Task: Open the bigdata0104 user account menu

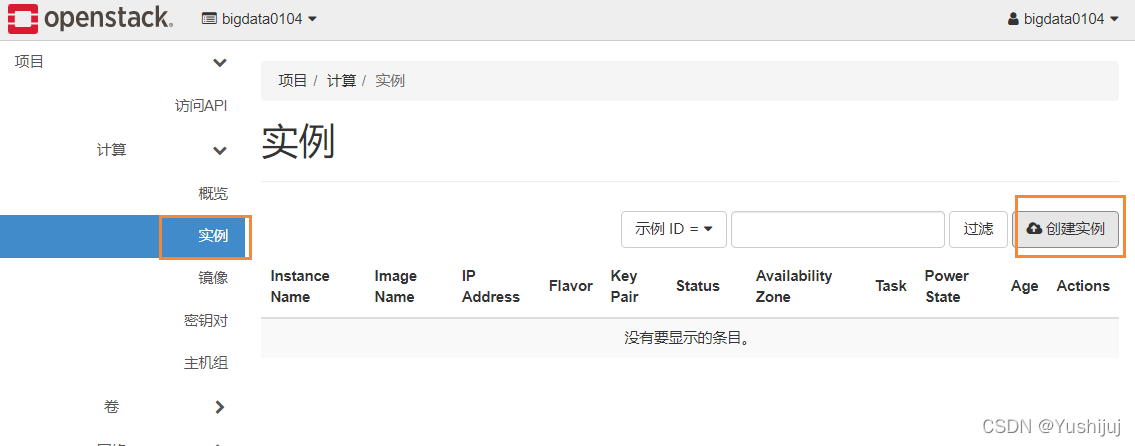Action: point(1064,19)
